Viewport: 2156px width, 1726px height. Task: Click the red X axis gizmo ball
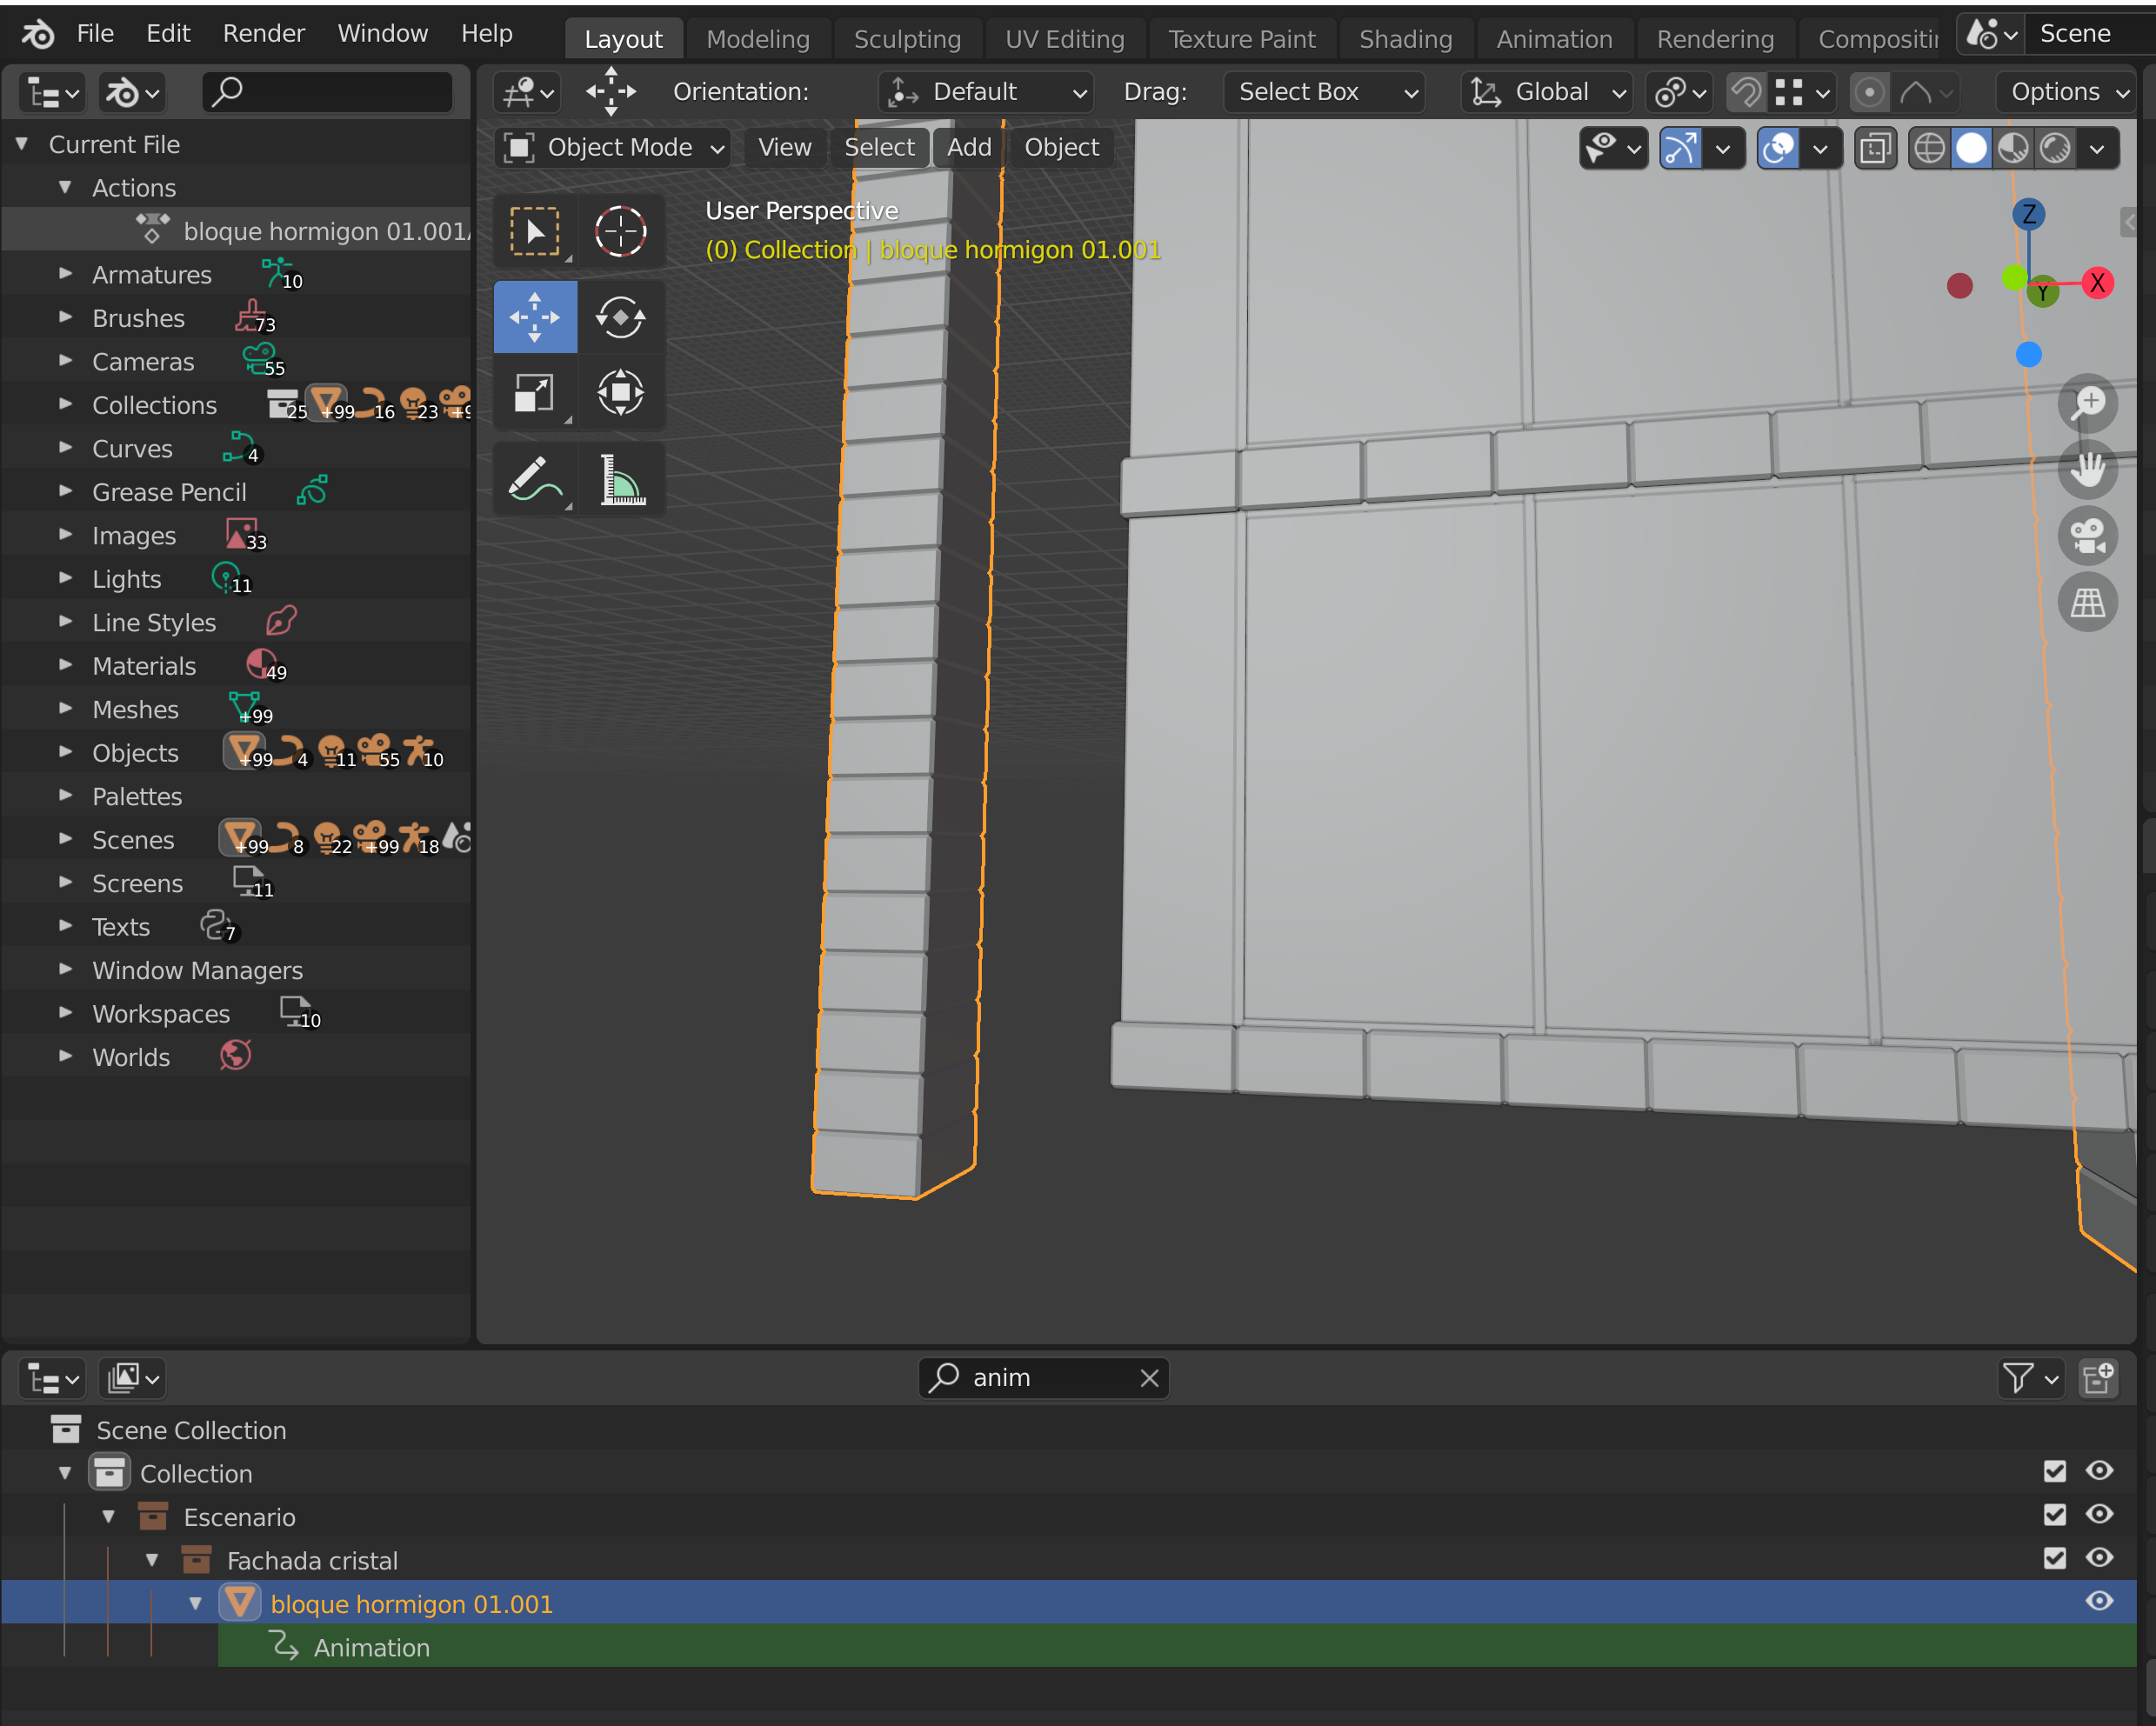[x=2097, y=283]
